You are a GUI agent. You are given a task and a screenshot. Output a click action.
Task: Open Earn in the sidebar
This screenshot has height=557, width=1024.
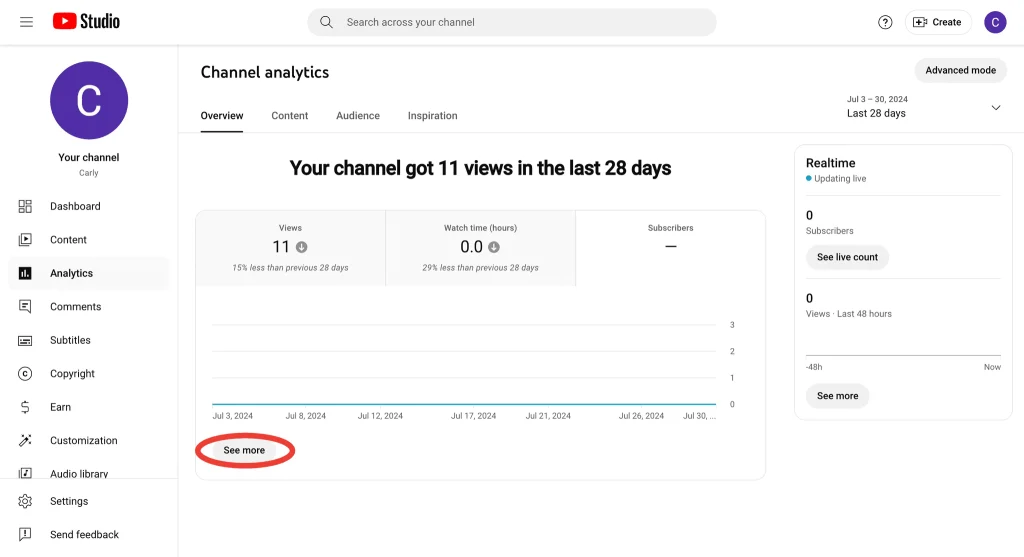click(60, 407)
